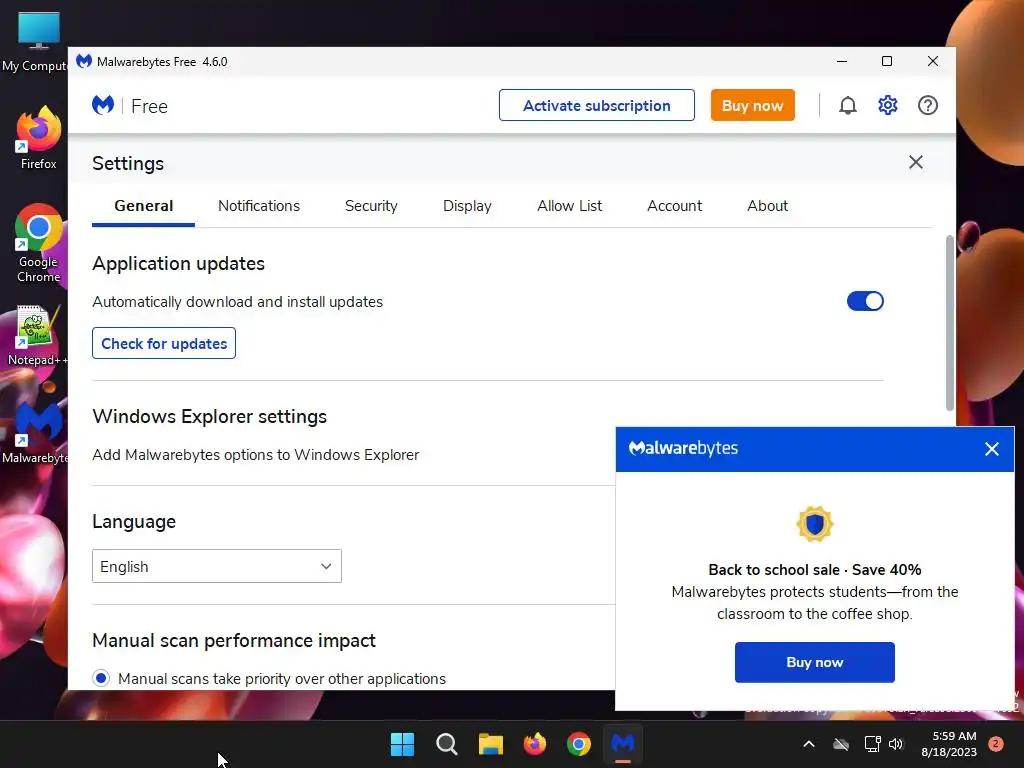
Task: Close the Settings panel with X
Action: tap(916, 162)
